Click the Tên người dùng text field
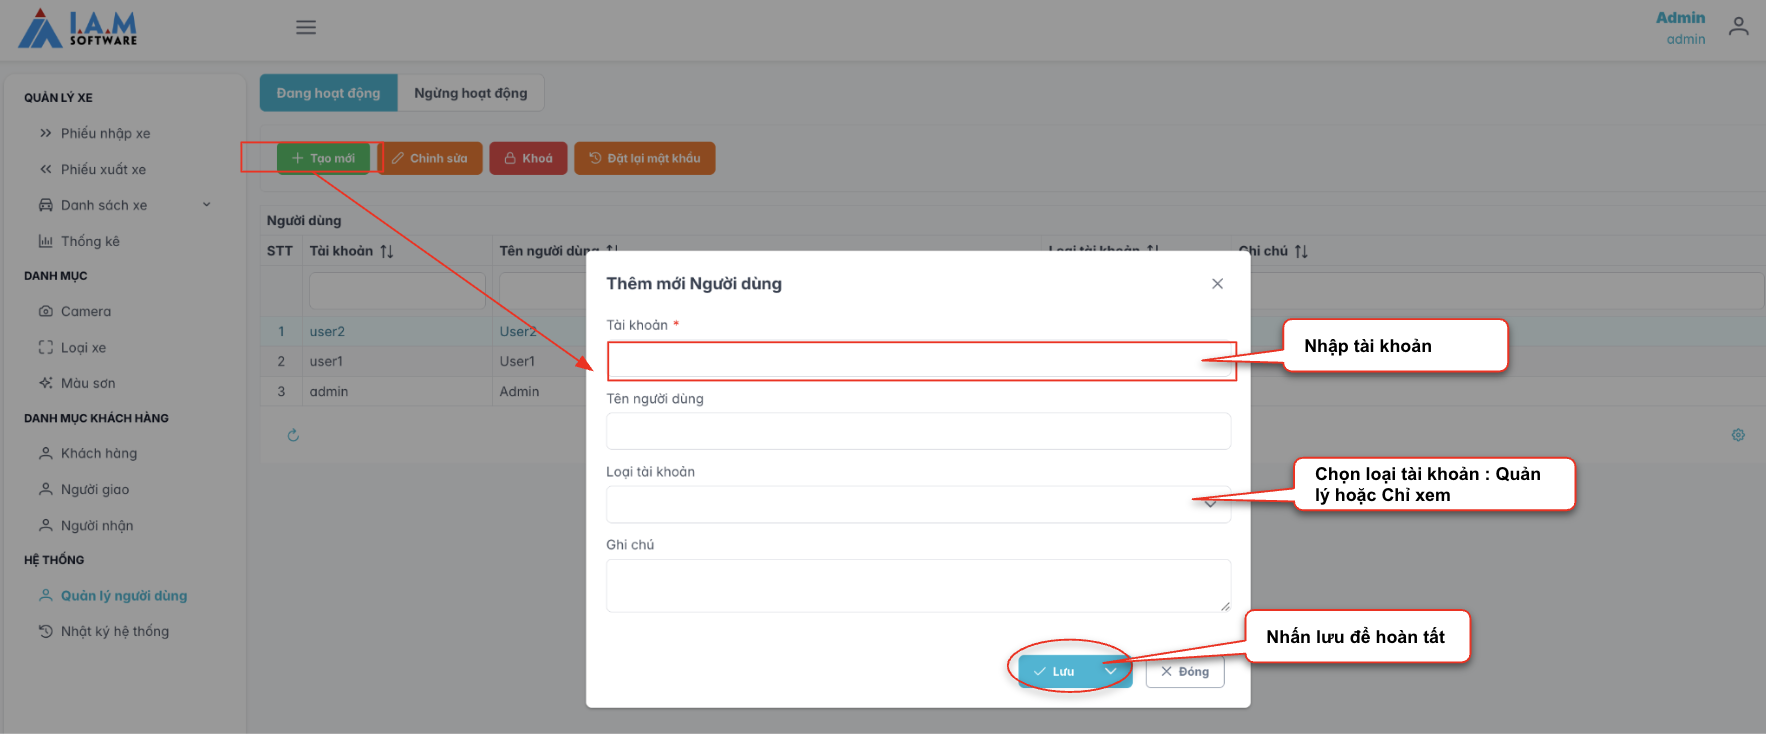 [x=917, y=431]
